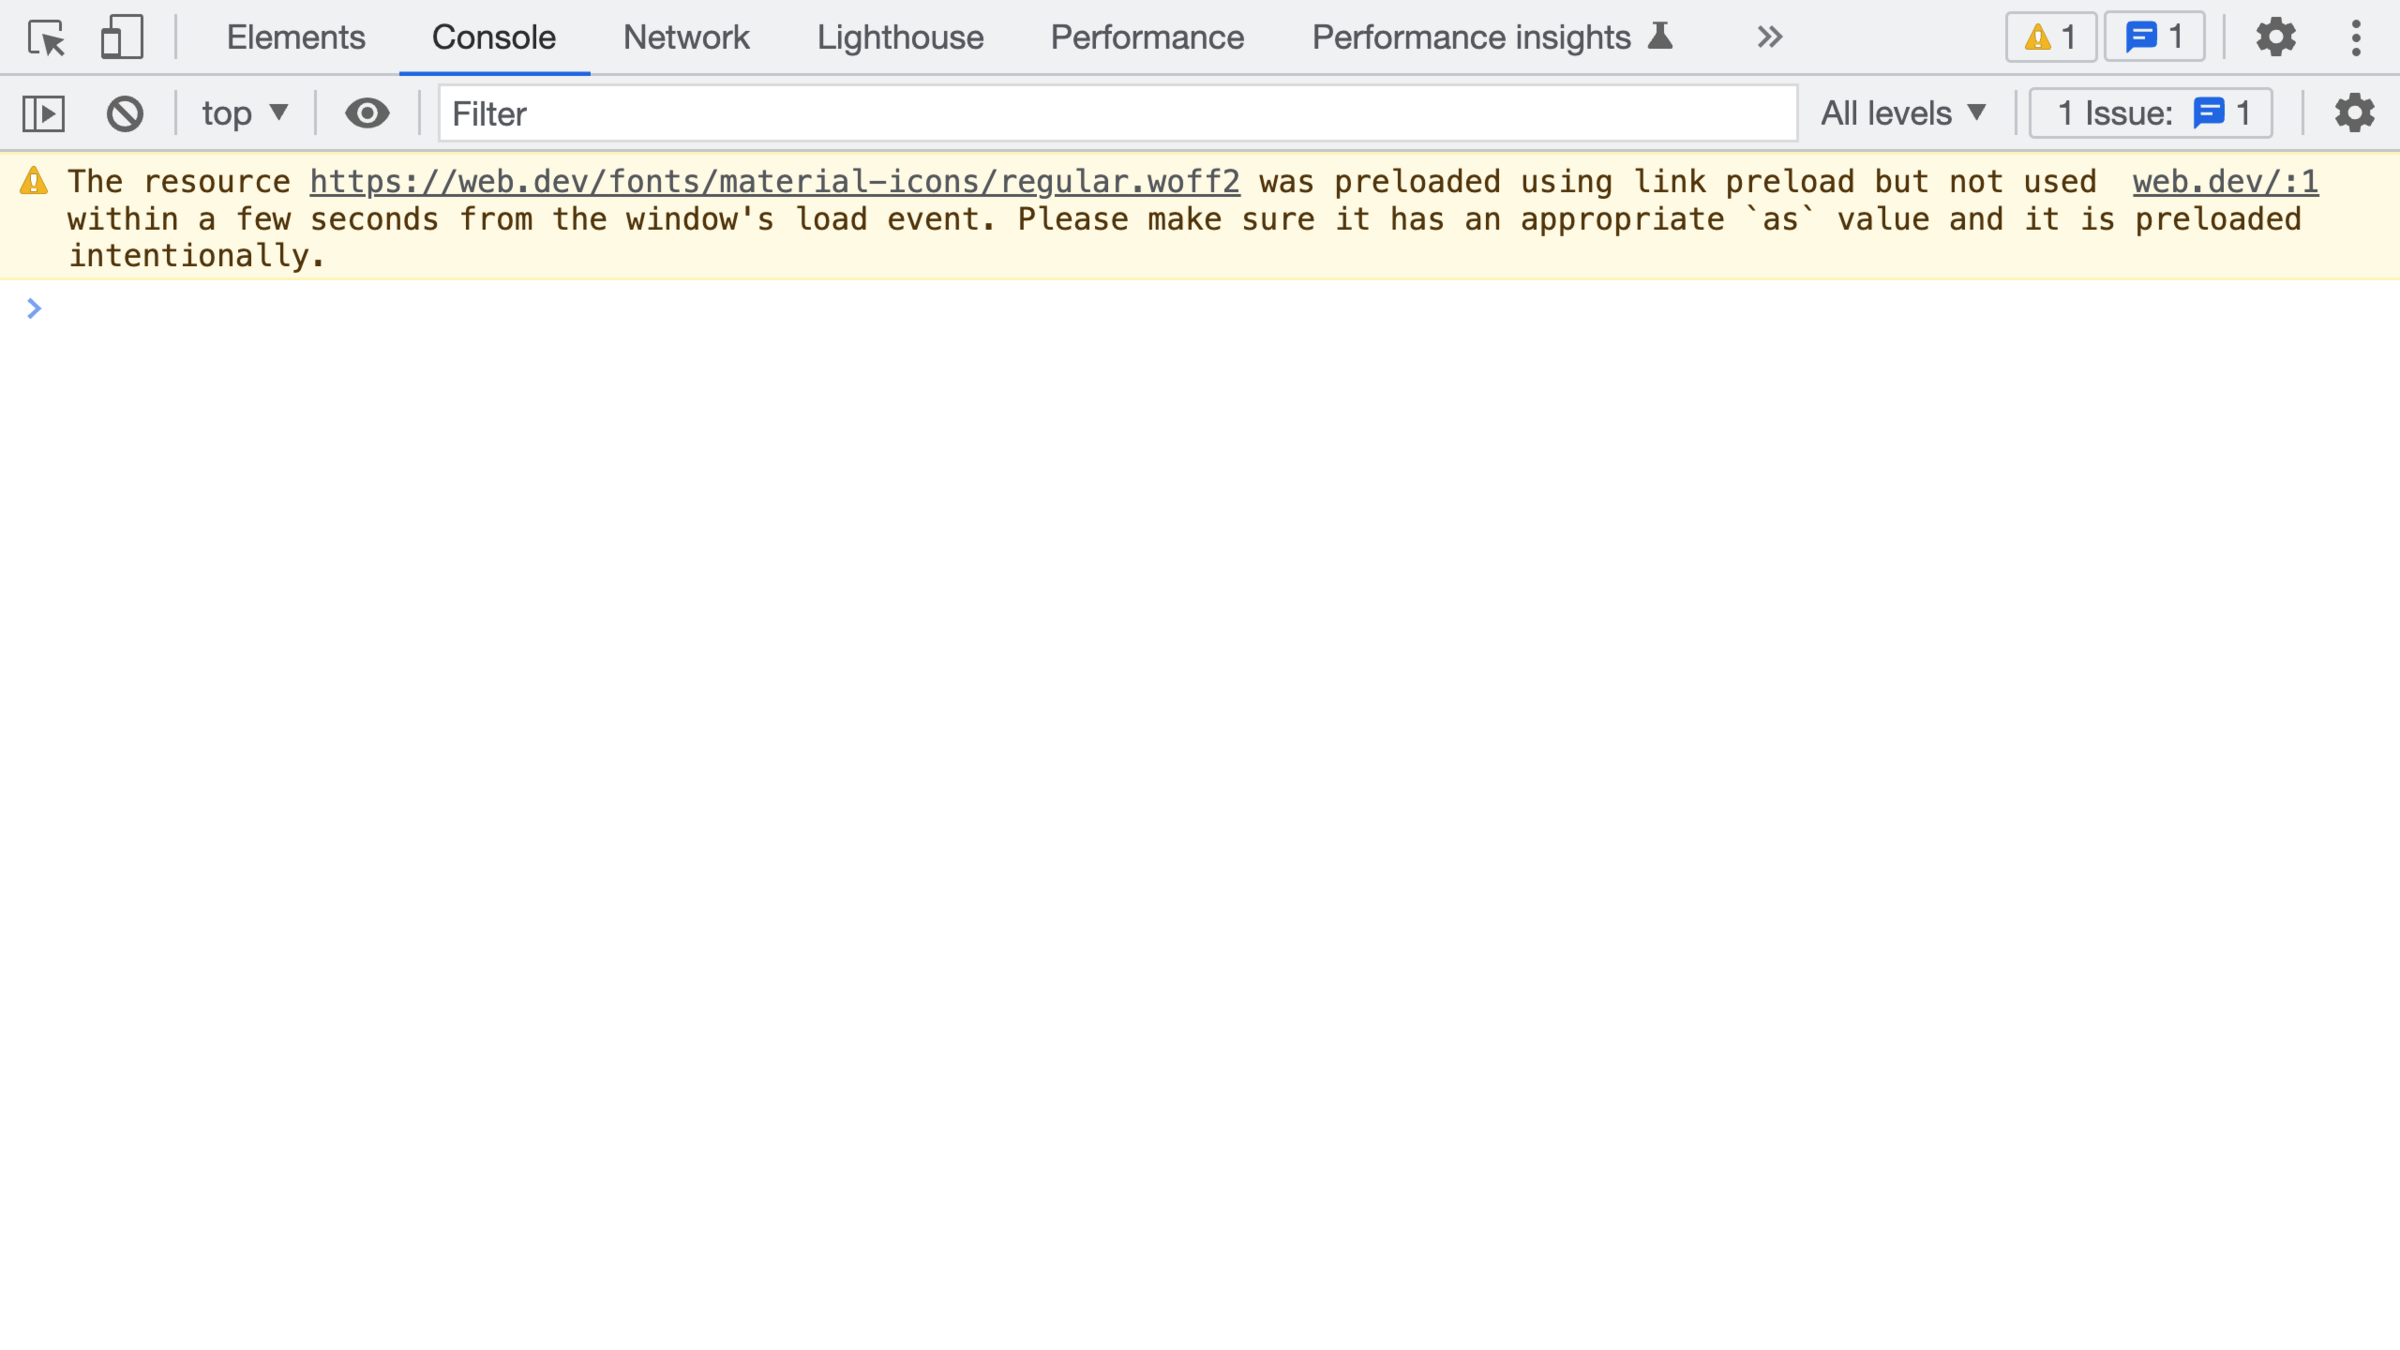Click the blue issues message badge
The image size is (2400, 1350).
tap(2154, 38)
